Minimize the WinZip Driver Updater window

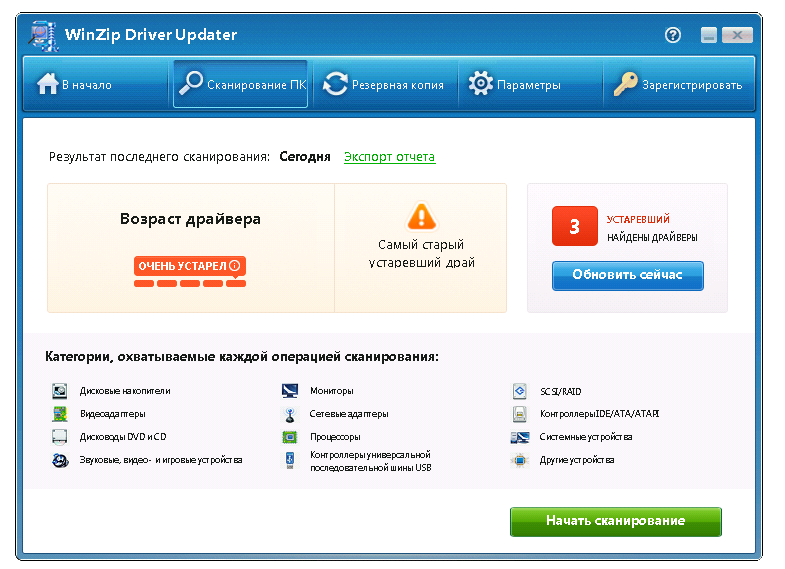pyautogui.click(x=708, y=35)
